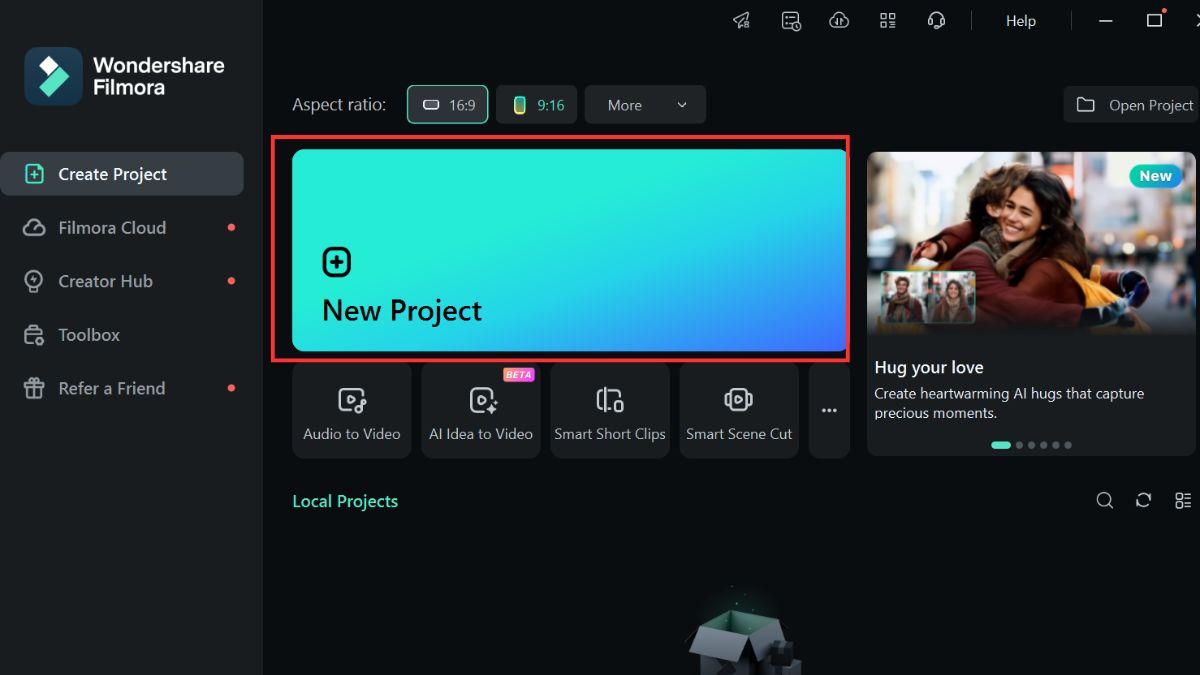Click the Local Projects heading
Viewport: 1200px width, 675px height.
(x=345, y=501)
